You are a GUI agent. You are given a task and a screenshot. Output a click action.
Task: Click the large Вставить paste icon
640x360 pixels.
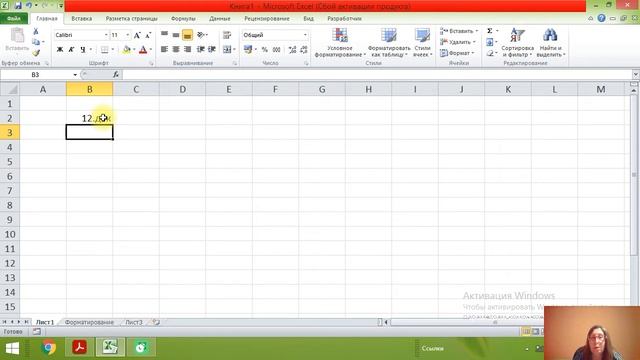[x=17, y=36]
